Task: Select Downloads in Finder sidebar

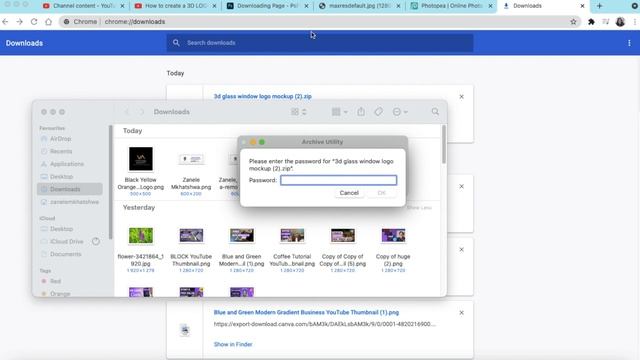Action: pos(69,189)
